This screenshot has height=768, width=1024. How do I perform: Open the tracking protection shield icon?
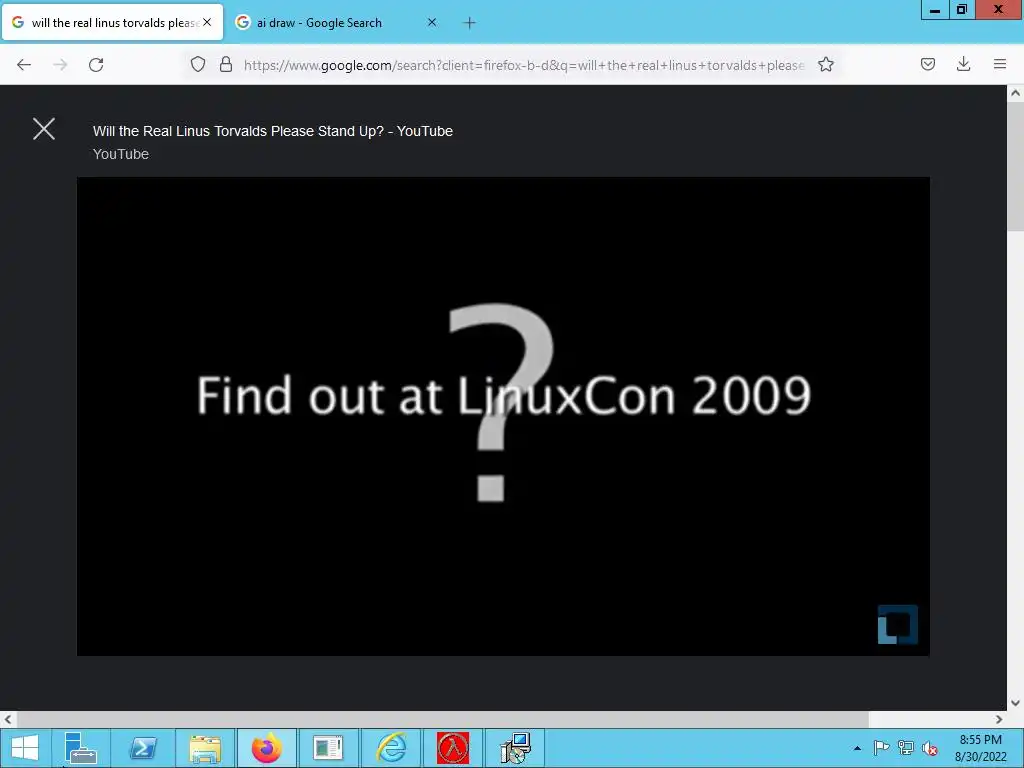point(198,64)
